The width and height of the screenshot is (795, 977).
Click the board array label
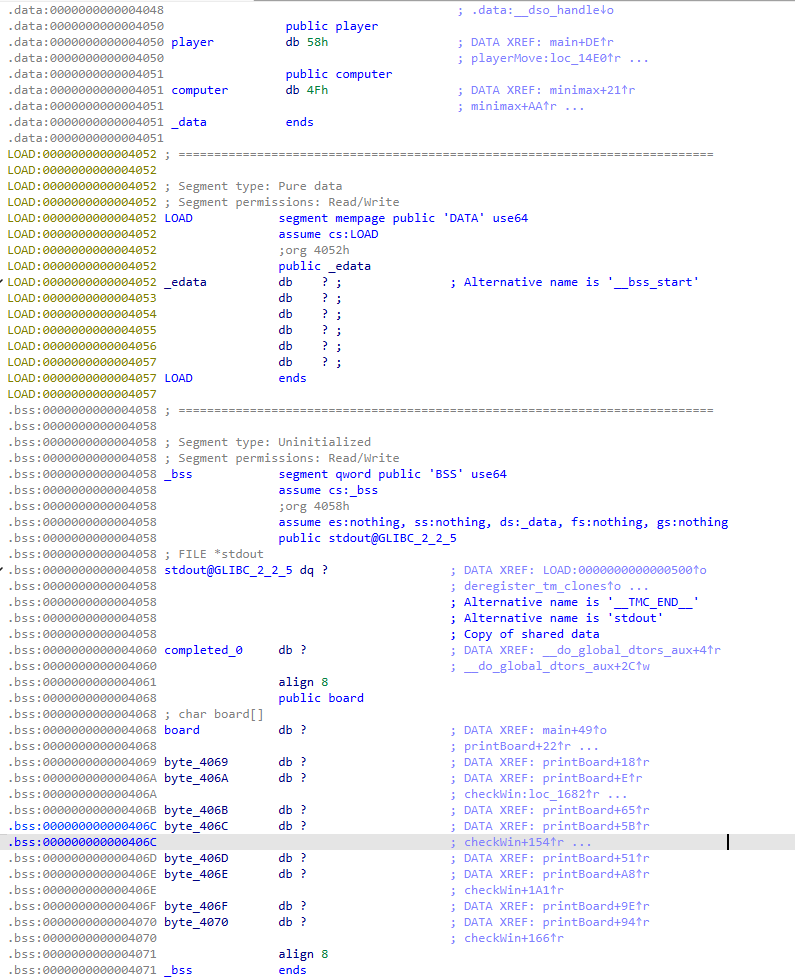182,730
